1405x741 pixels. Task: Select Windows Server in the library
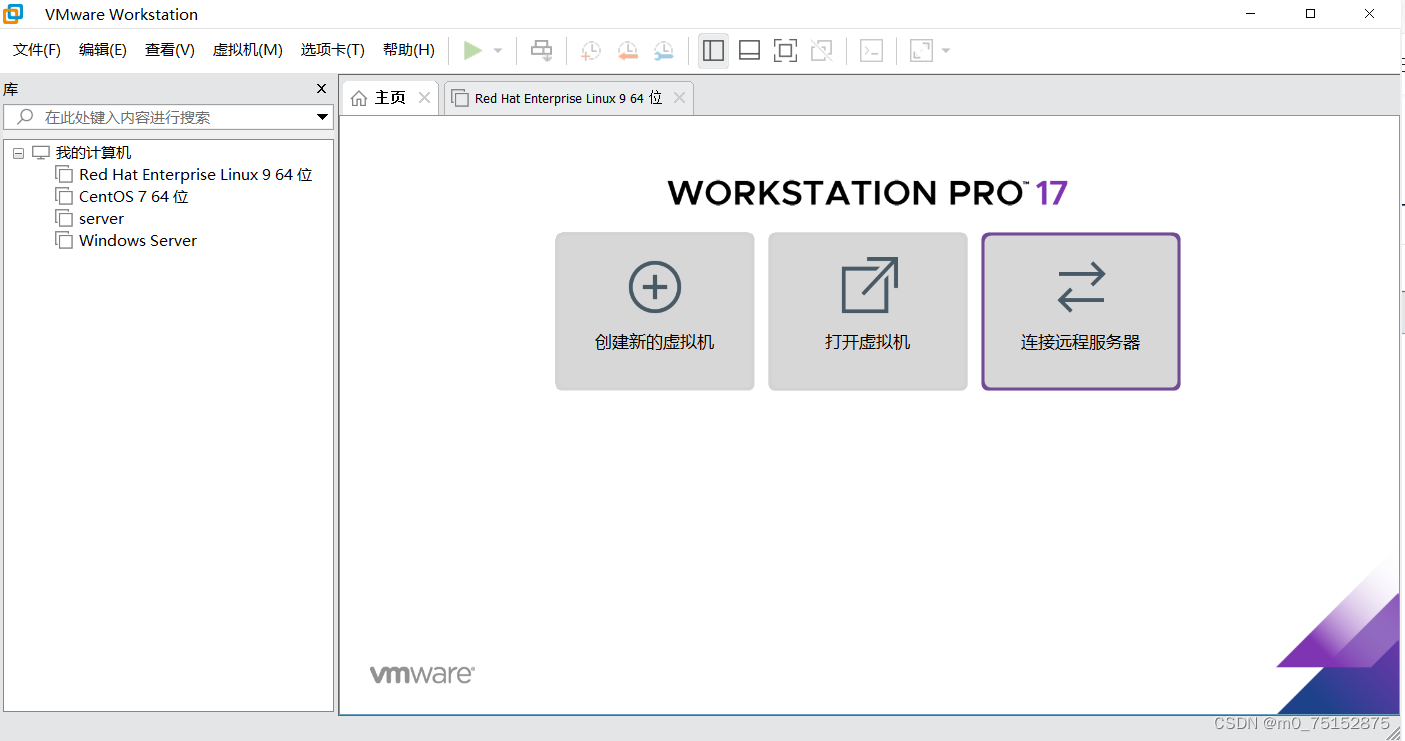(138, 241)
